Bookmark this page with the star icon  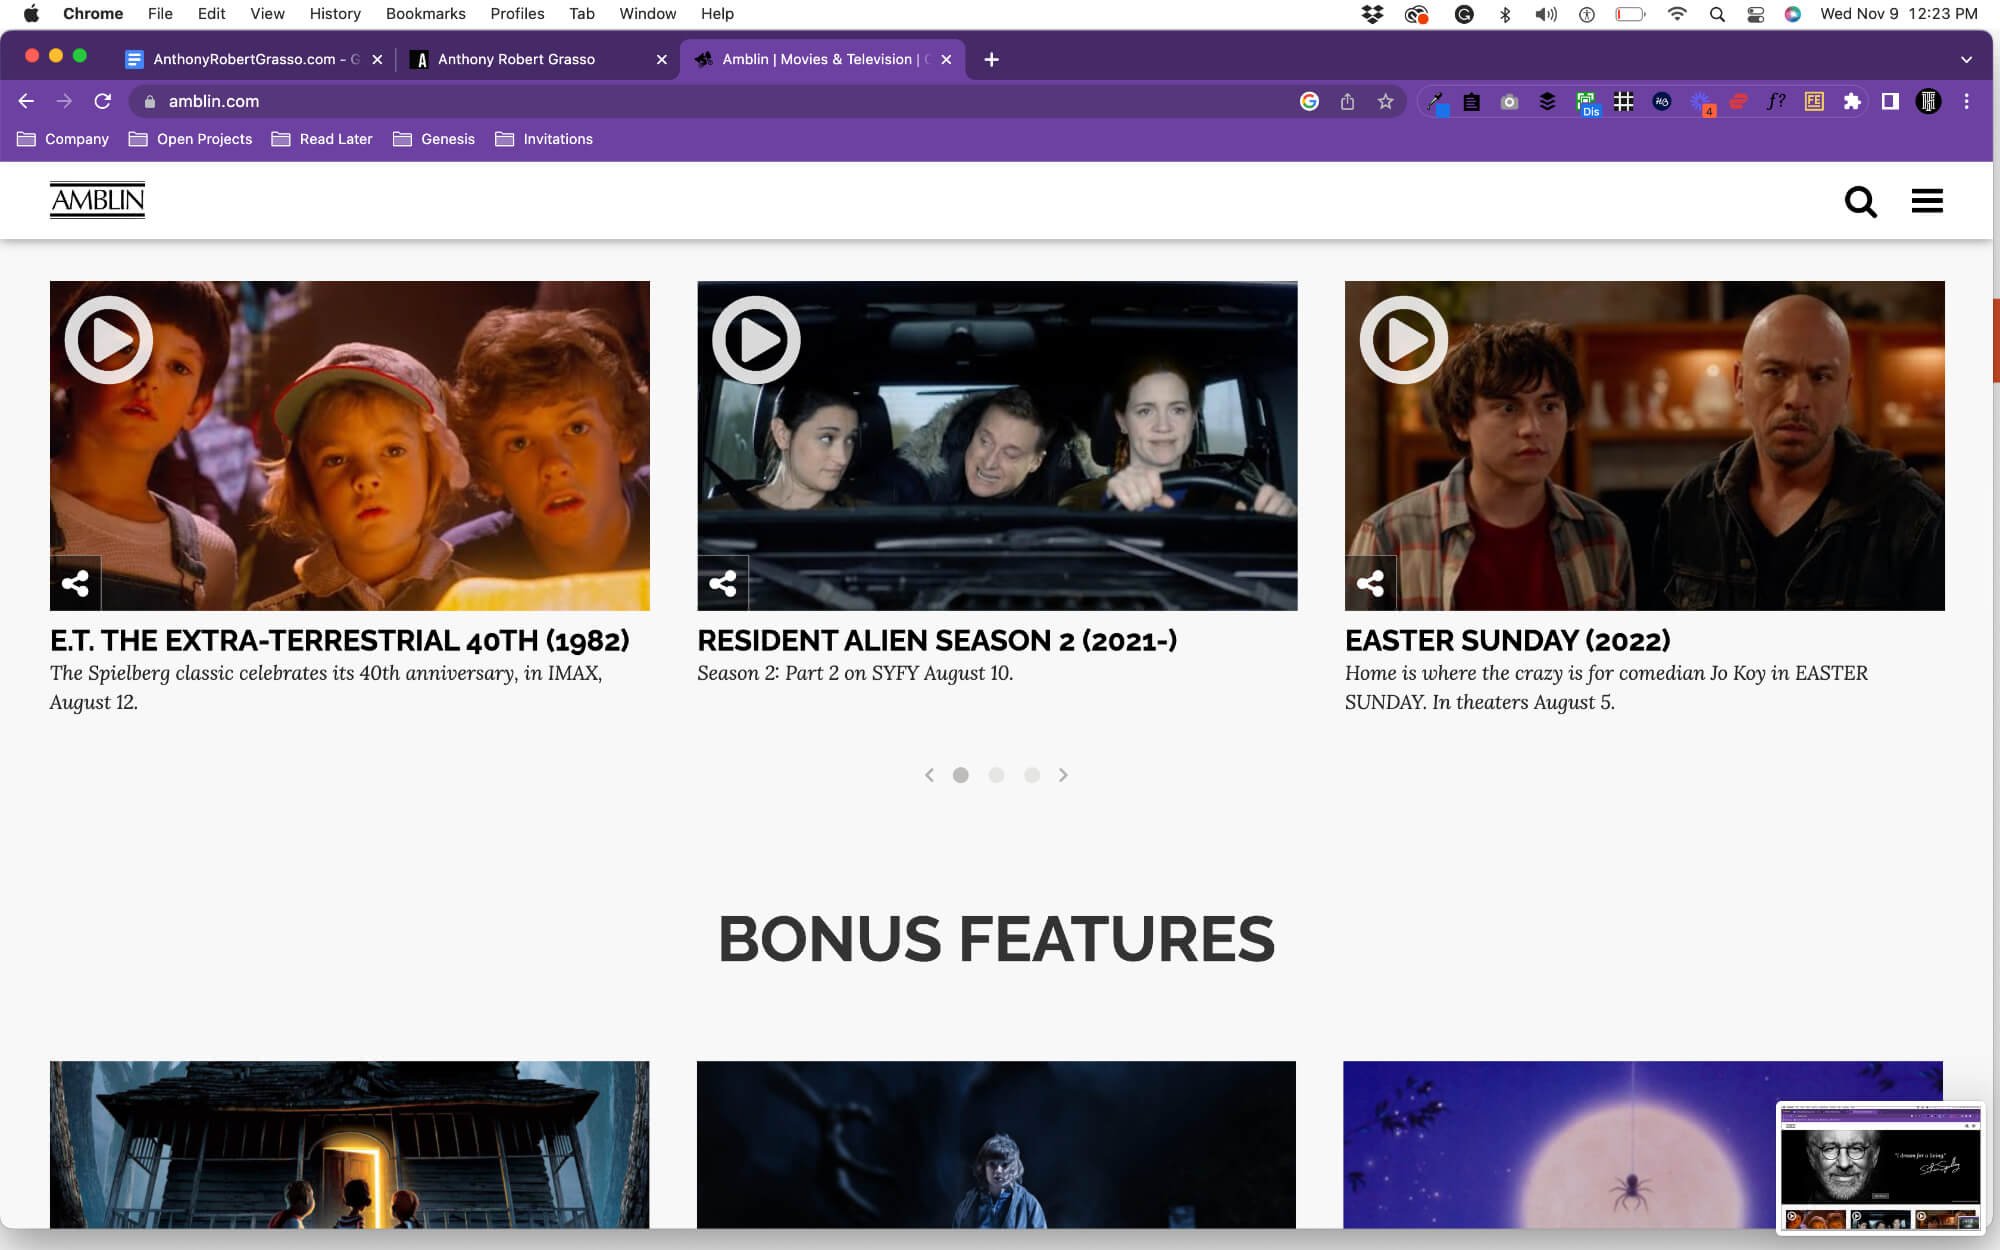[1385, 101]
